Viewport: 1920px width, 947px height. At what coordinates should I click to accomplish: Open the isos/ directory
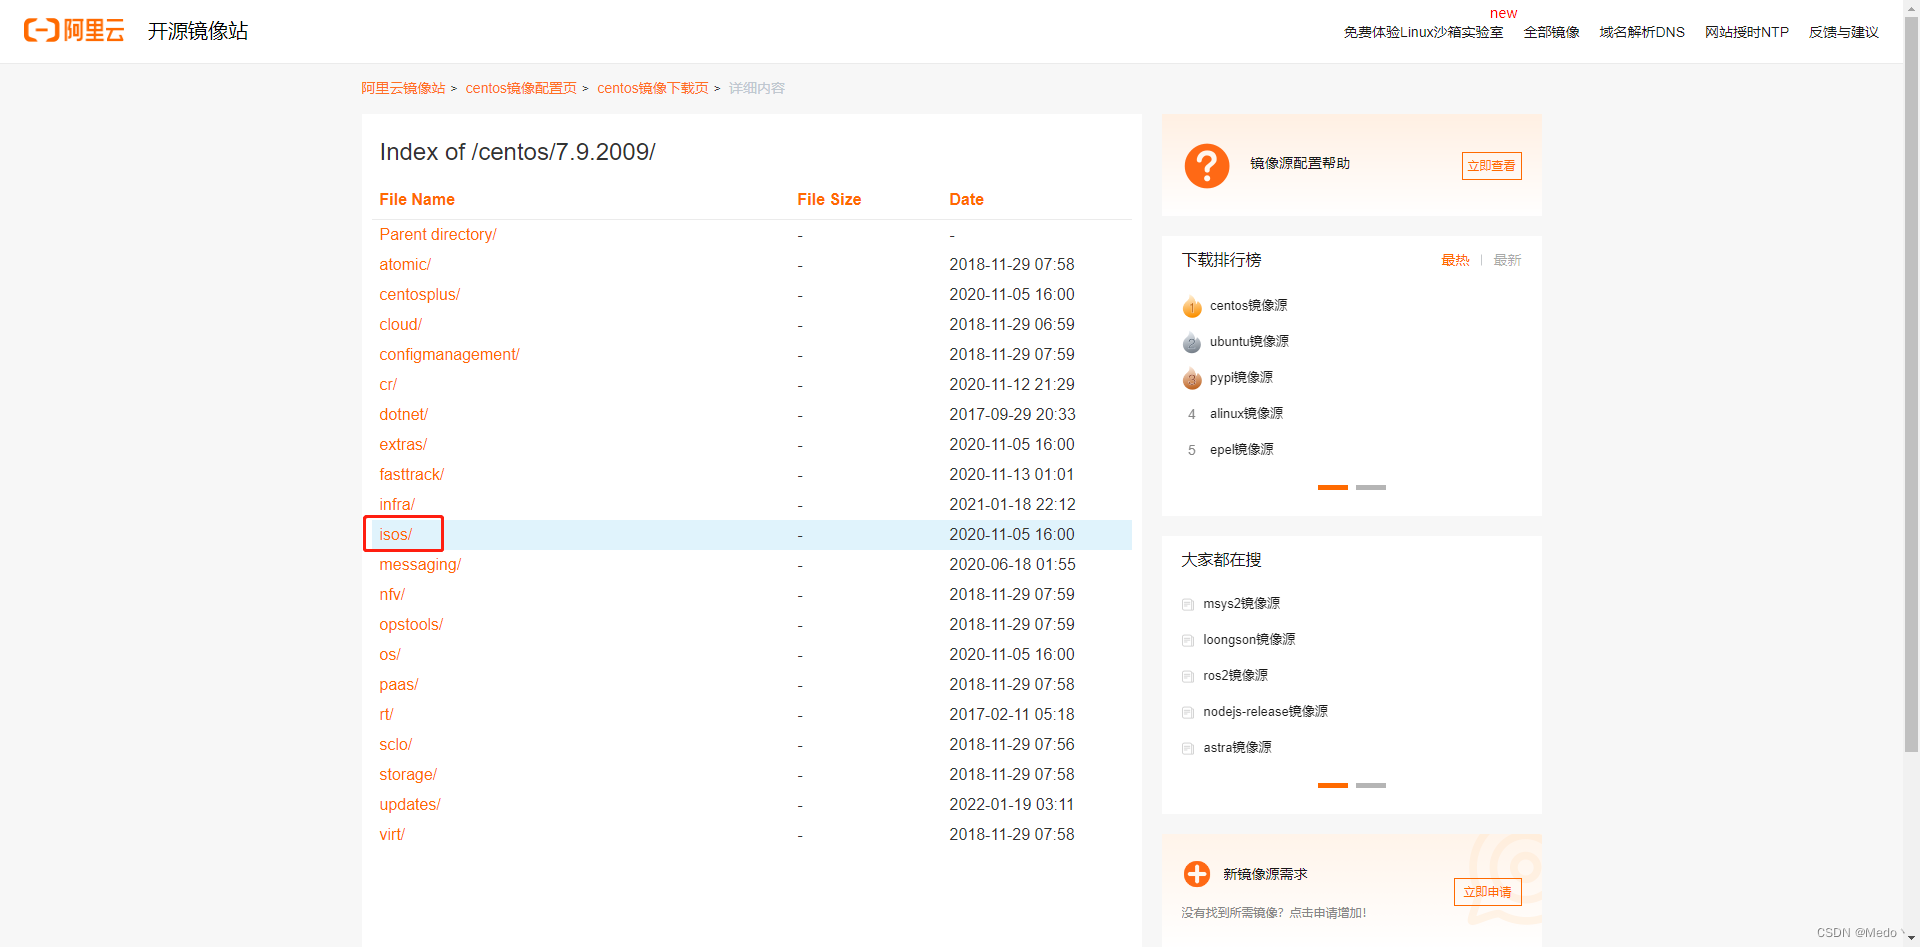[x=395, y=534]
